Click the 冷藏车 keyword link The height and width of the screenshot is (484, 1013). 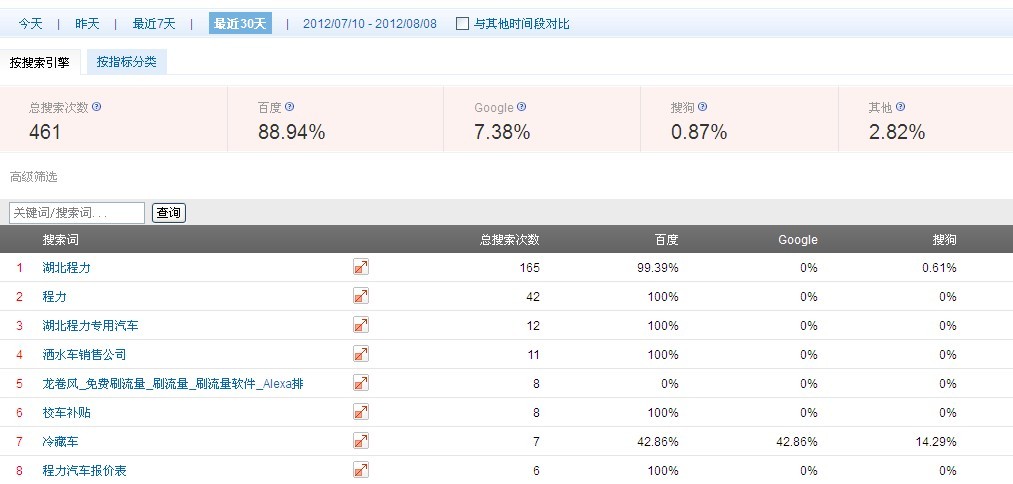(60, 441)
